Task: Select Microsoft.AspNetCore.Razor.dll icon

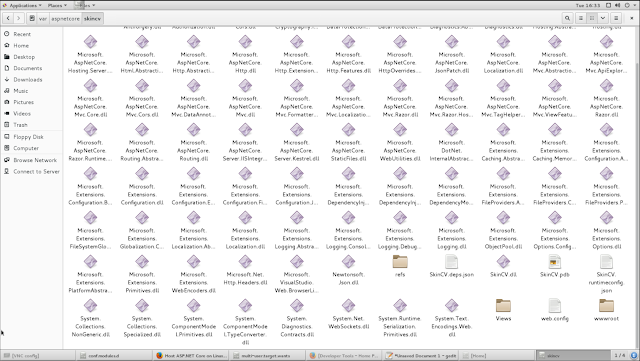Action: [x=607, y=86]
